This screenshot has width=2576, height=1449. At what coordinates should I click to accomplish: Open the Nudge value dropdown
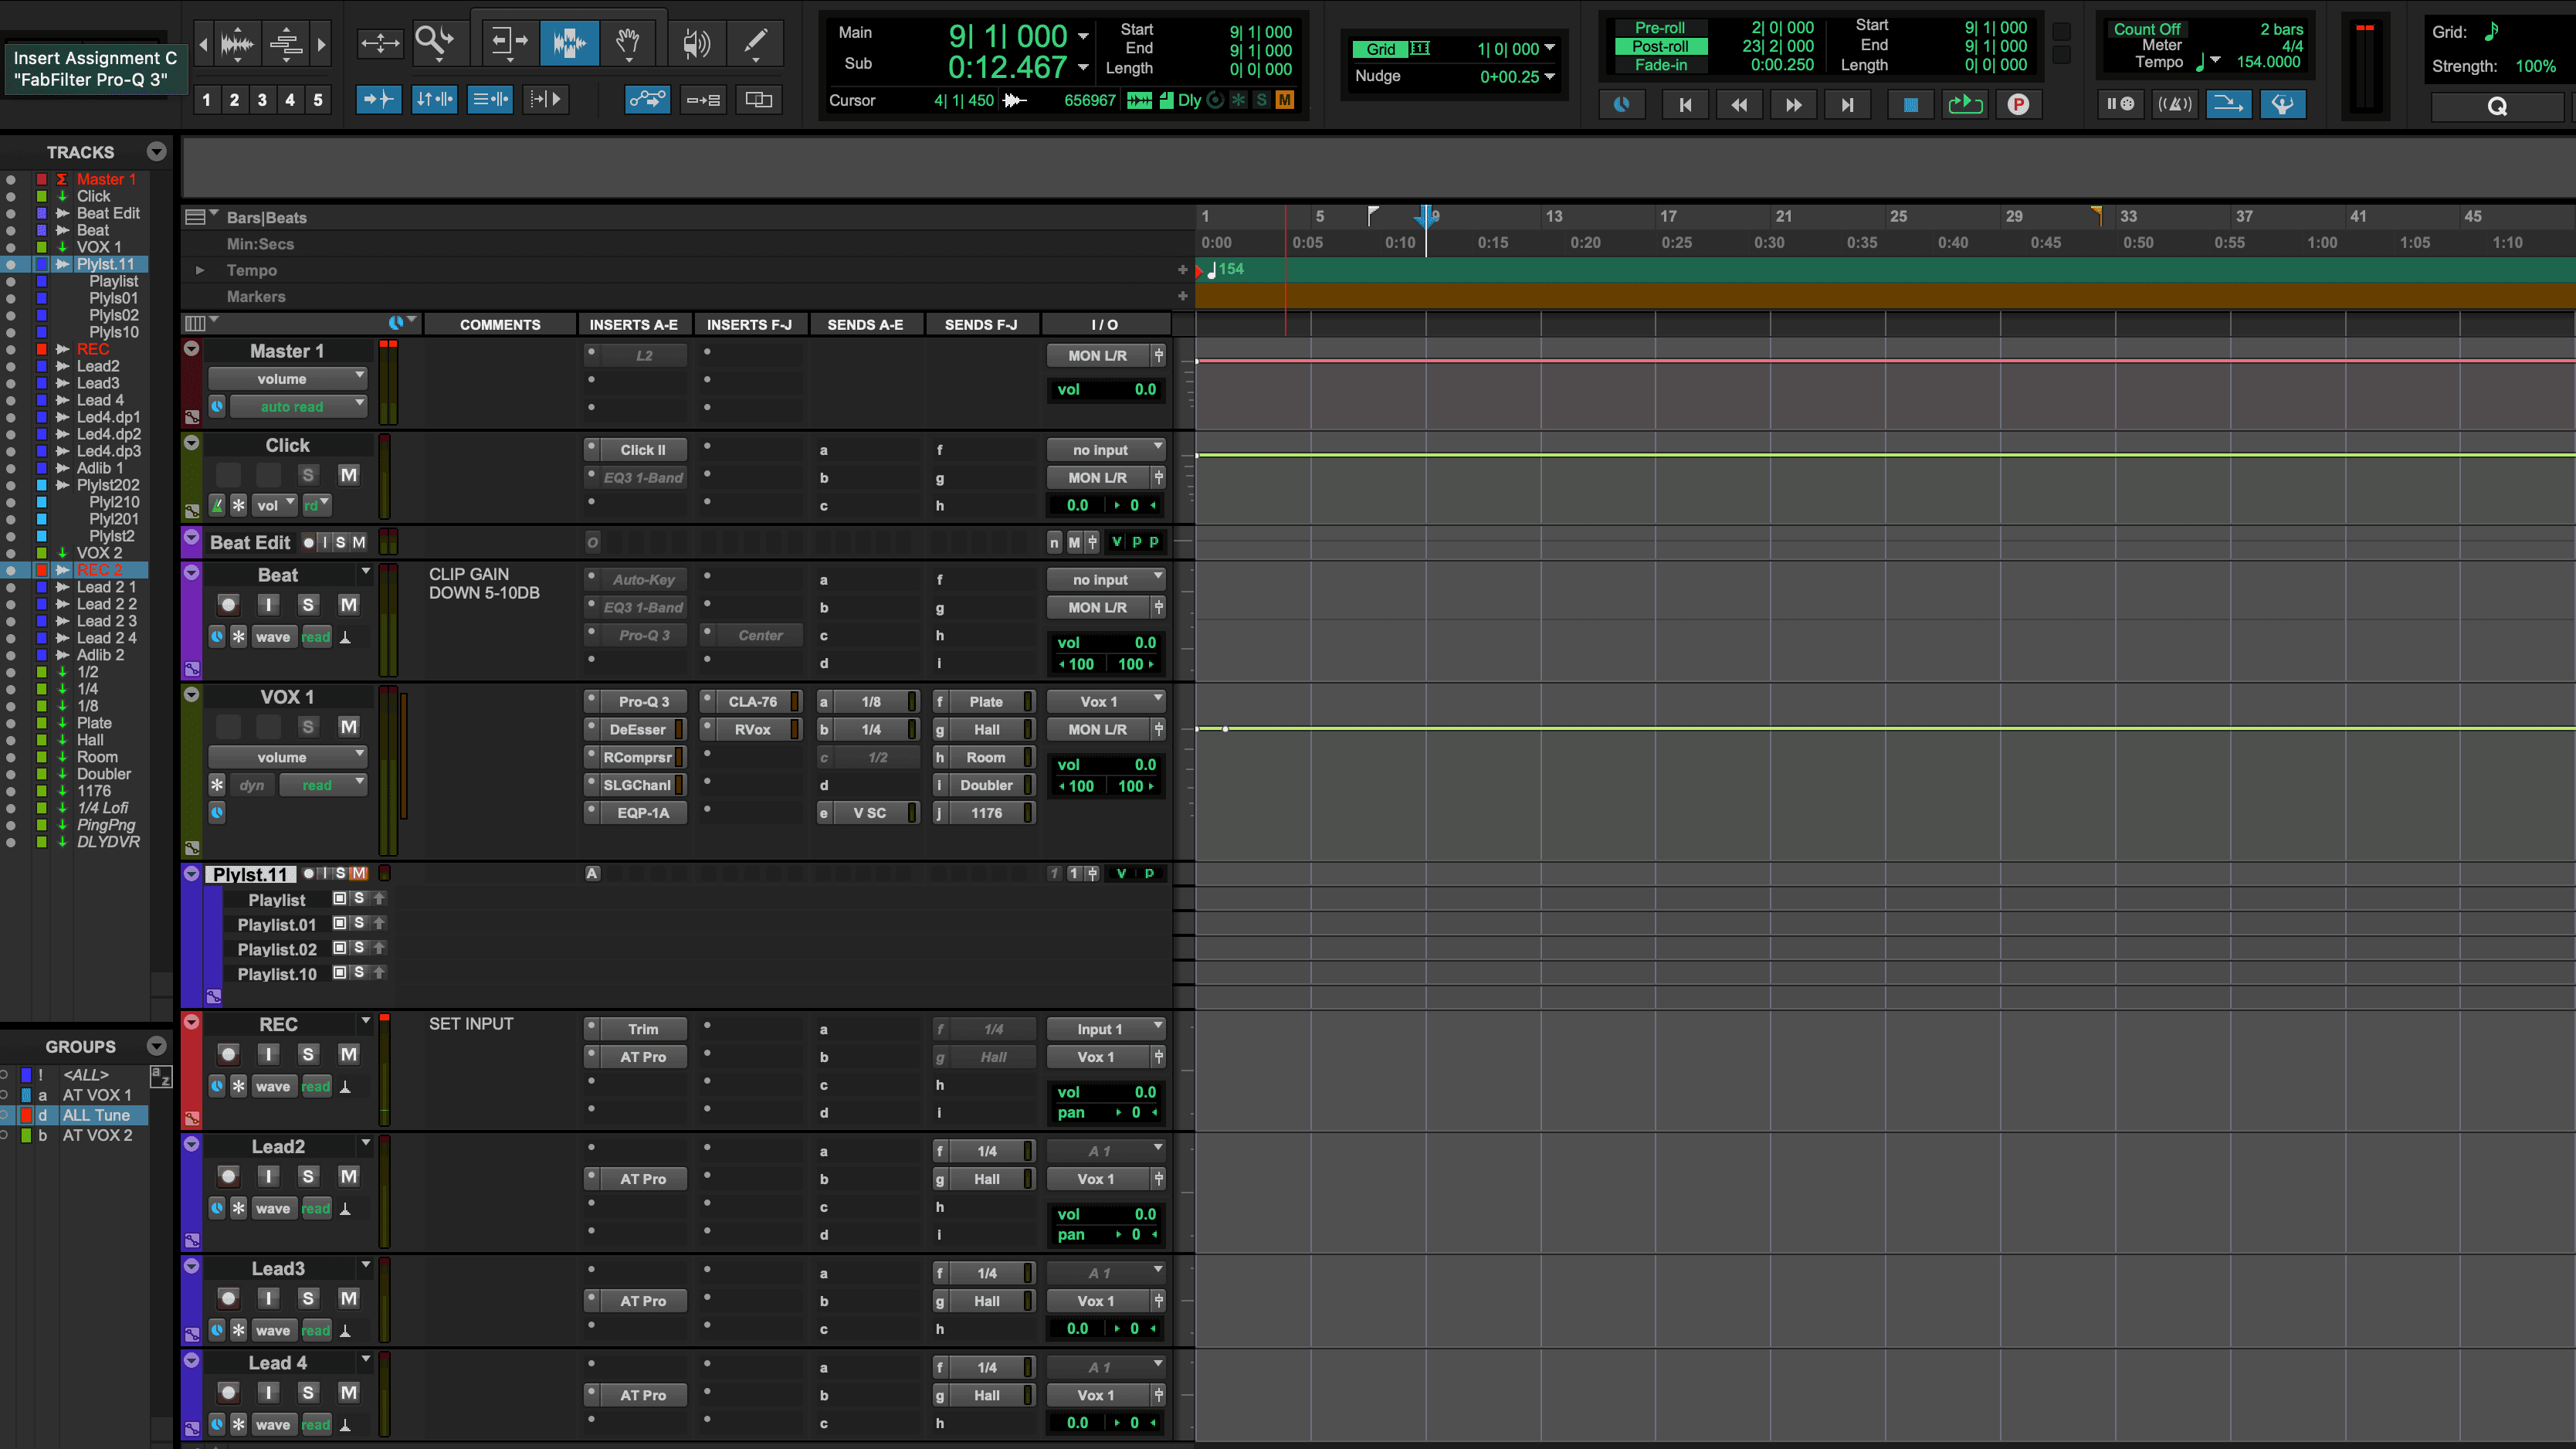click(1549, 76)
